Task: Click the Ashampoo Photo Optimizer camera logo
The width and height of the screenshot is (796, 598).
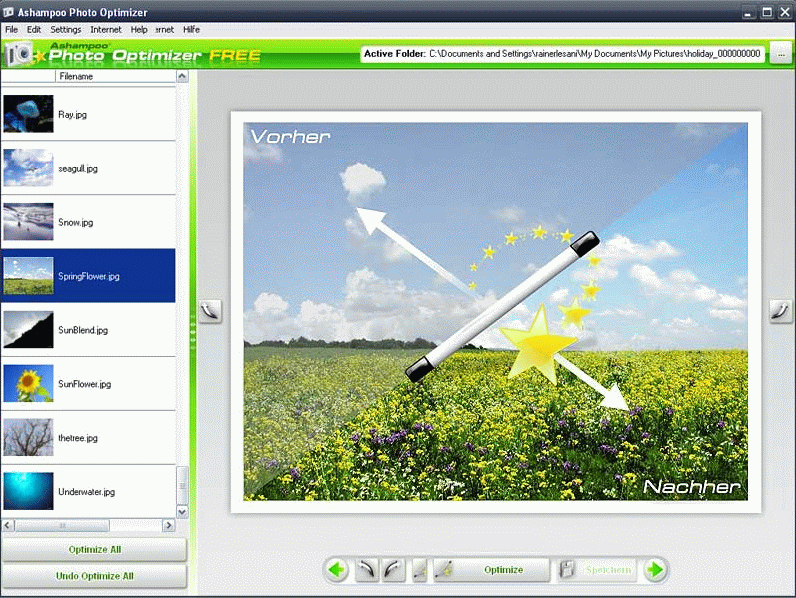Action: click(20, 54)
